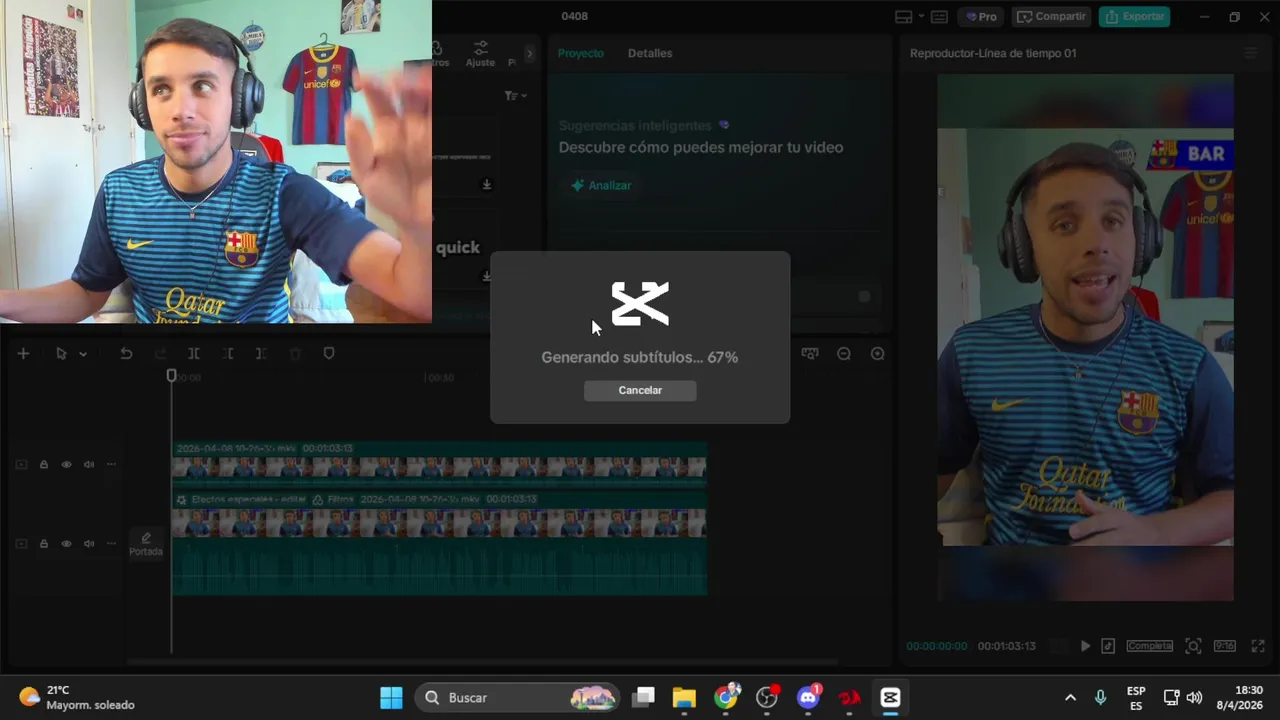Viewport: 1280px width, 720px height.
Task: Select the layout icon in title bar
Action: click(904, 16)
